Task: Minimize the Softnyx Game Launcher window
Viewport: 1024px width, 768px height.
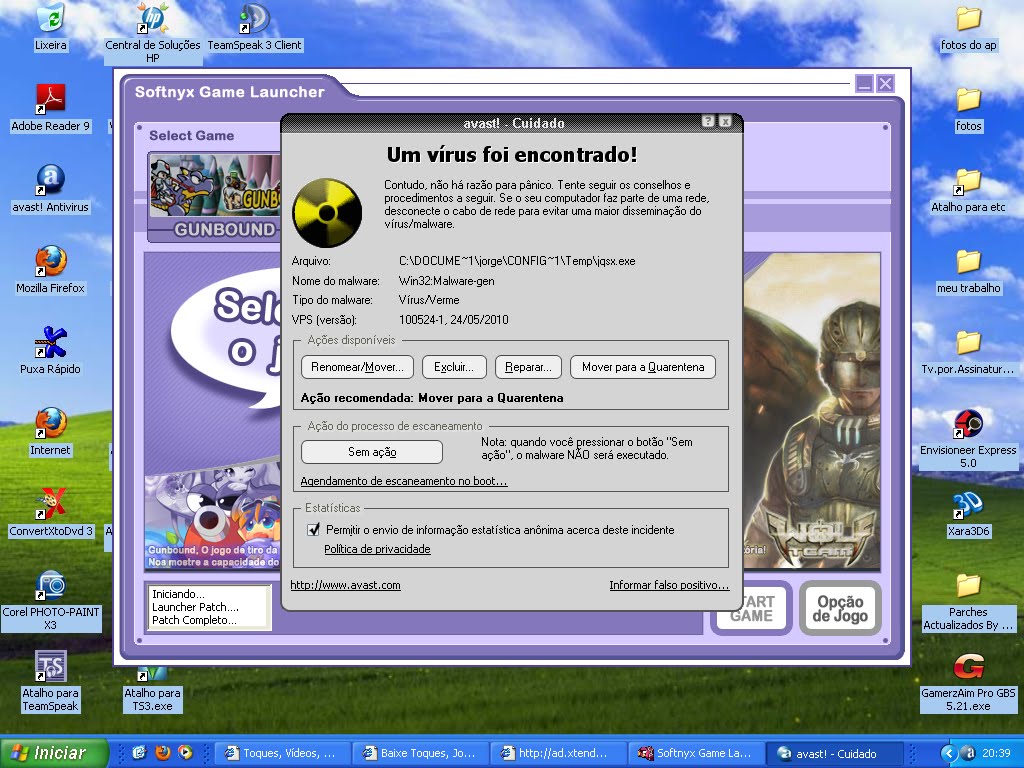Action: click(864, 84)
